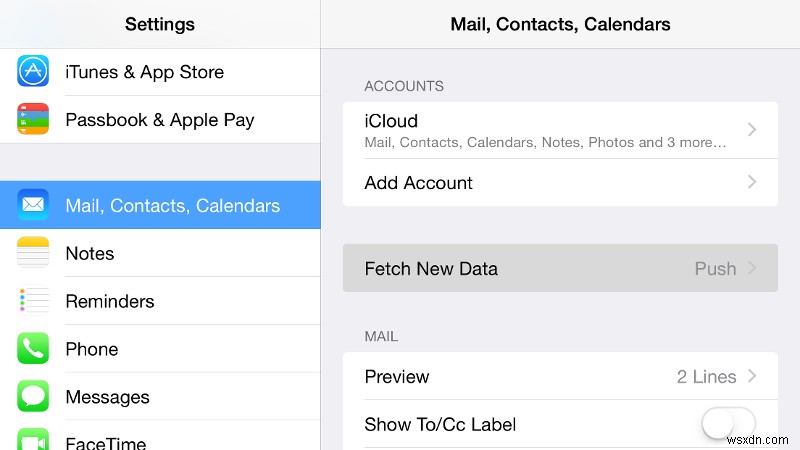This screenshot has height=450, width=800.
Task: Open Add Account chevron arrow
Action: pyautogui.click(x=752, y=183)
